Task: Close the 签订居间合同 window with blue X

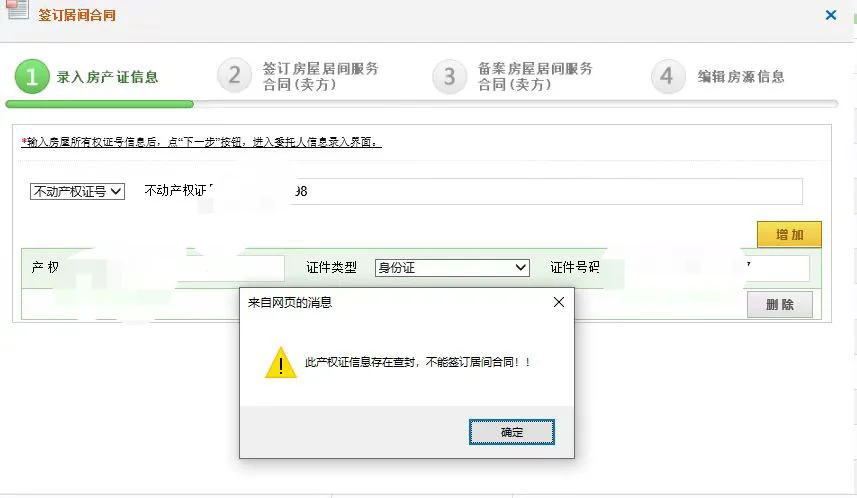Action: click(831, 15)
